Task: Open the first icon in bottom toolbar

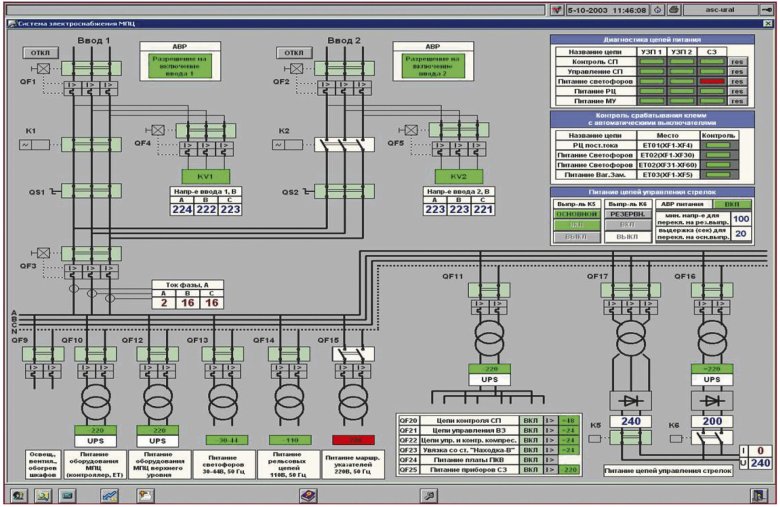Action: tap(18, 495)
